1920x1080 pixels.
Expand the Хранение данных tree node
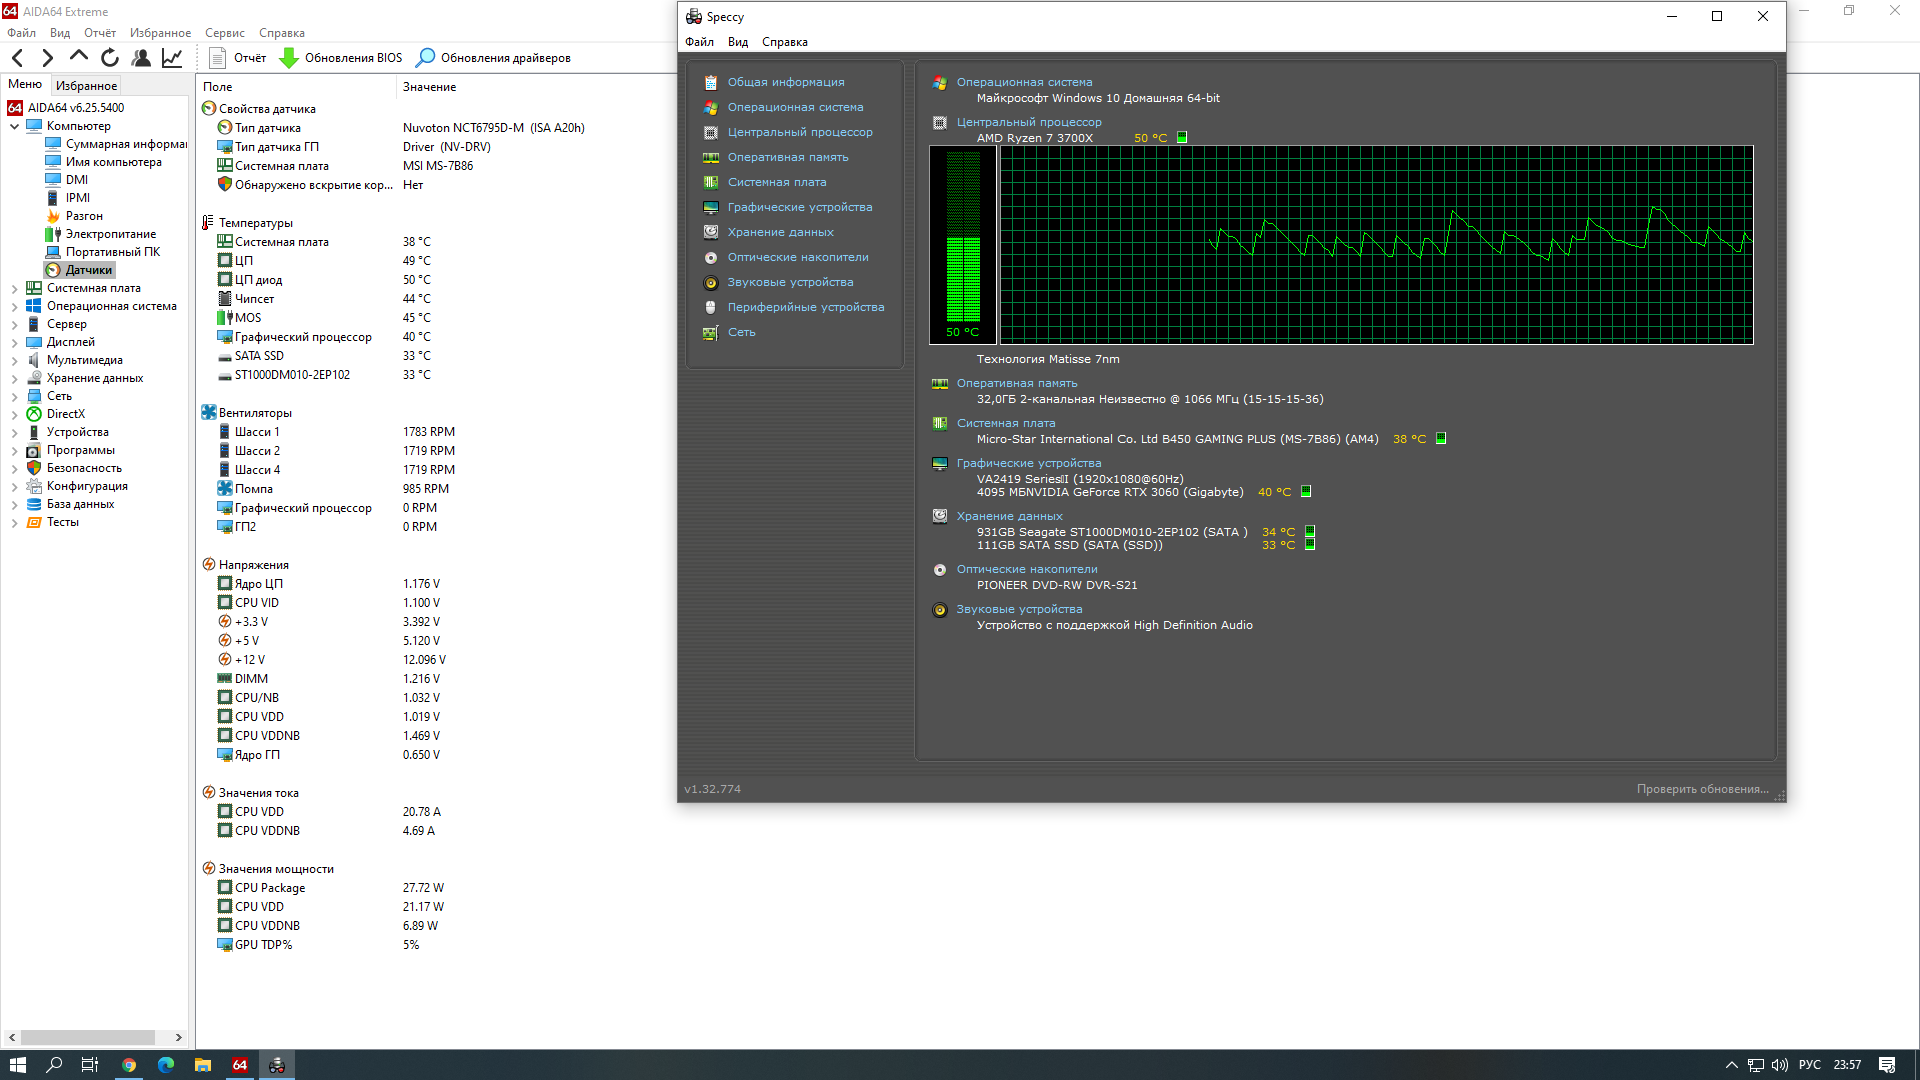coord(14,378)
